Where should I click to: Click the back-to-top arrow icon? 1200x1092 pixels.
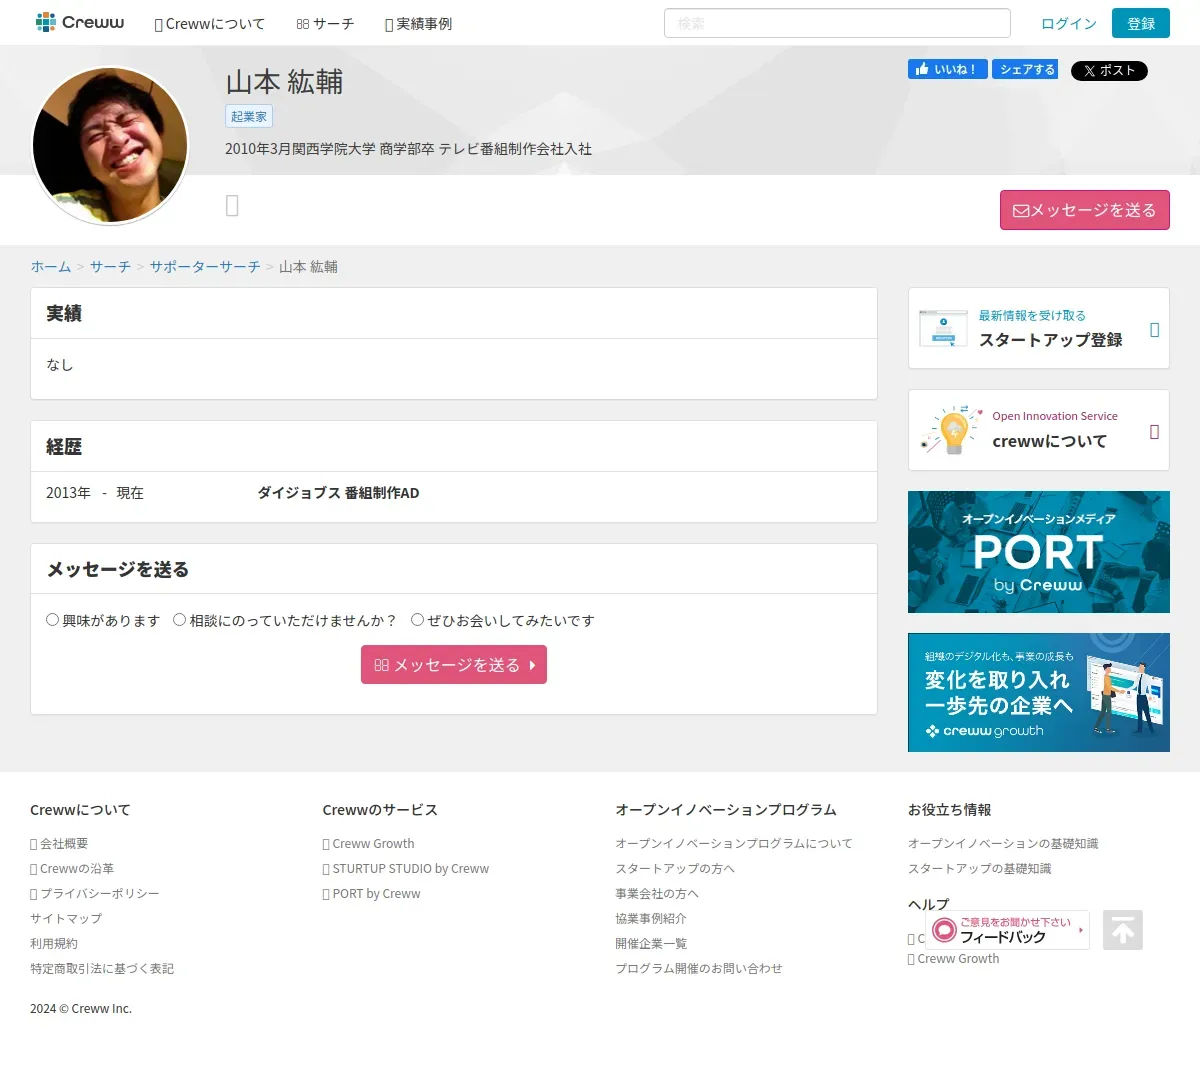(x=1123, y=930)
